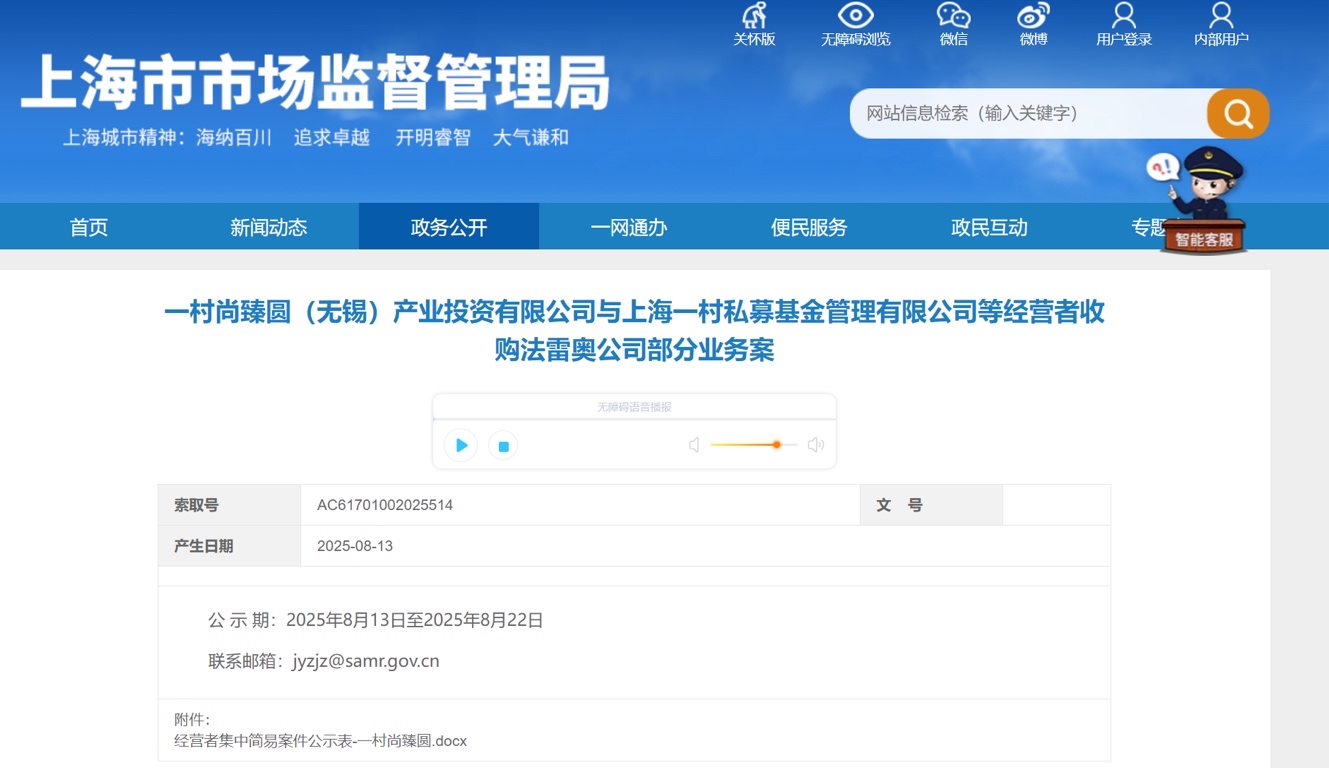Image resolution: width=1329 pixels, height=768 pixels.
Task: Open 内部用户 internal user icon
Action: pyautogui.click(x=1221, y=25)
